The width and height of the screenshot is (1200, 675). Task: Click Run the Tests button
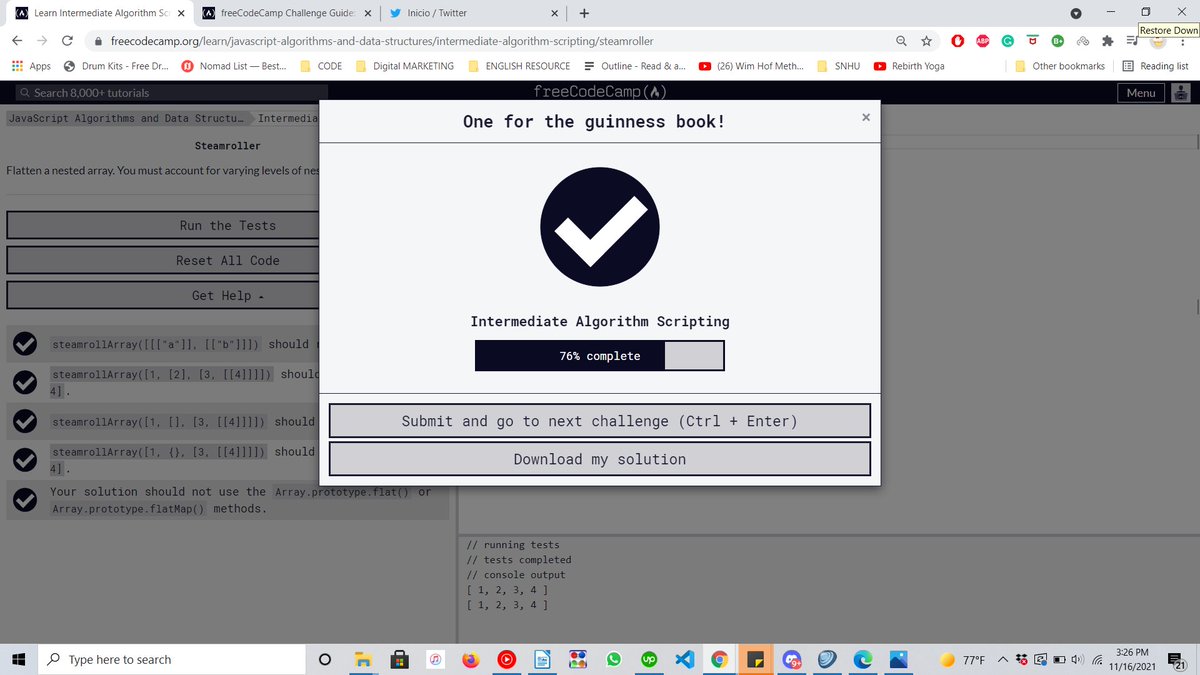click(228, 225)
